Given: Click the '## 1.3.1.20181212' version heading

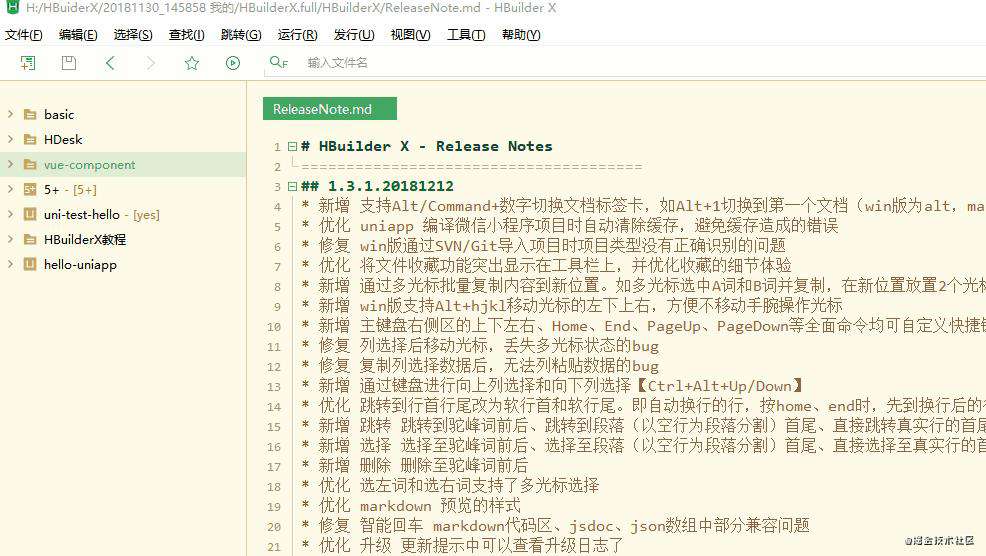Looking at the screenshot, I should (377, 186).
